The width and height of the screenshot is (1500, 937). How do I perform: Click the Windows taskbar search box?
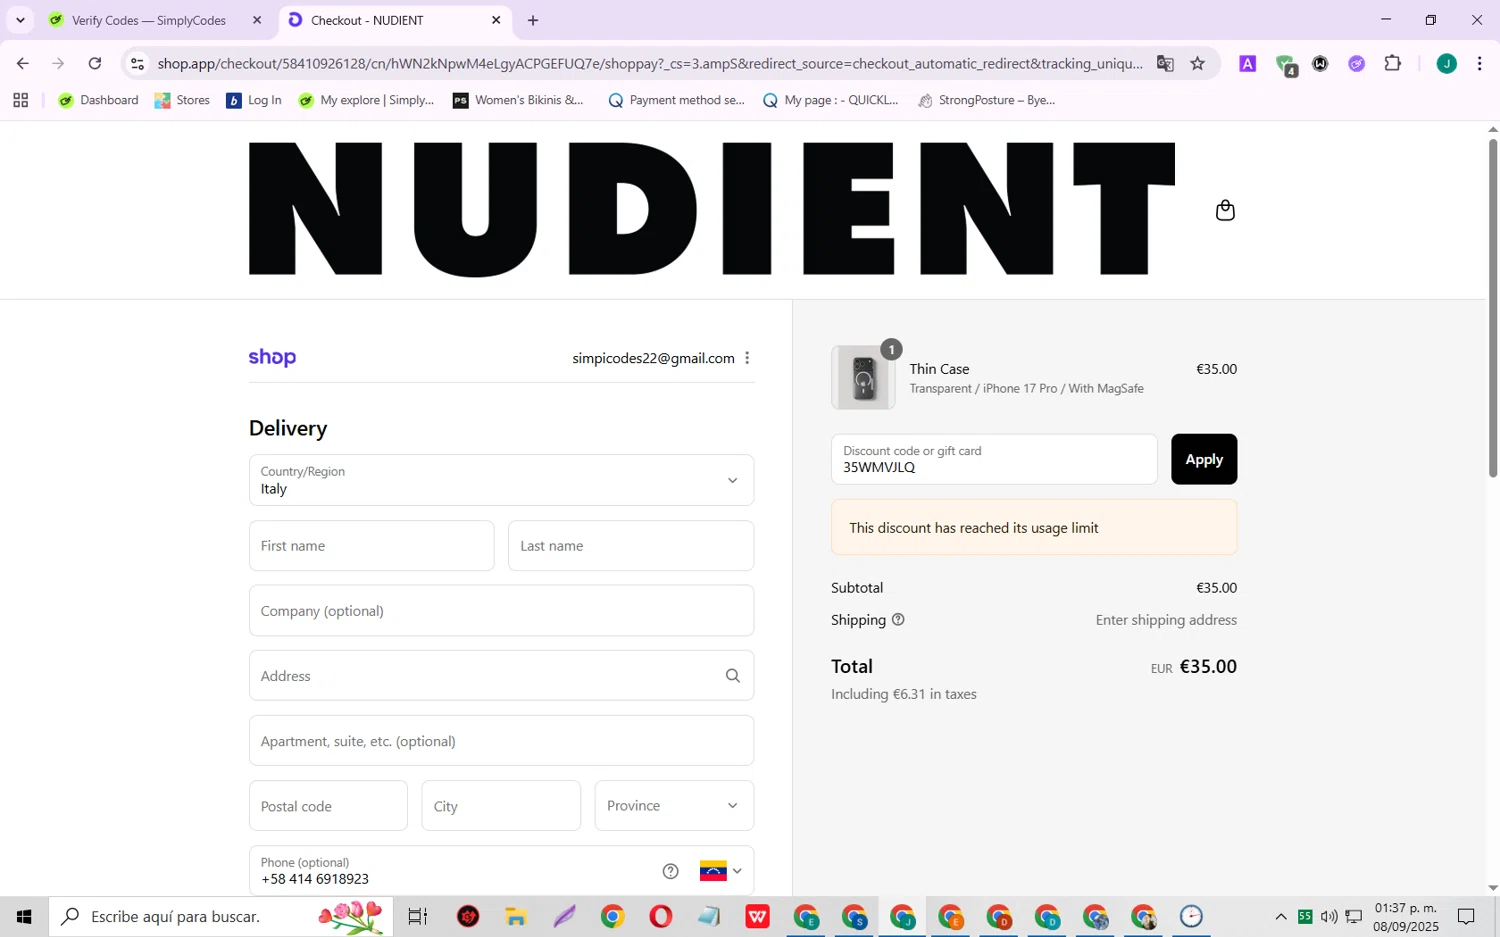222,916
